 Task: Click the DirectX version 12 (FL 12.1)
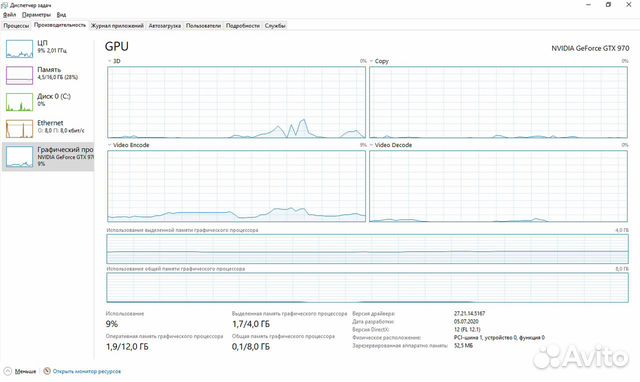click(x=467, y=329)
